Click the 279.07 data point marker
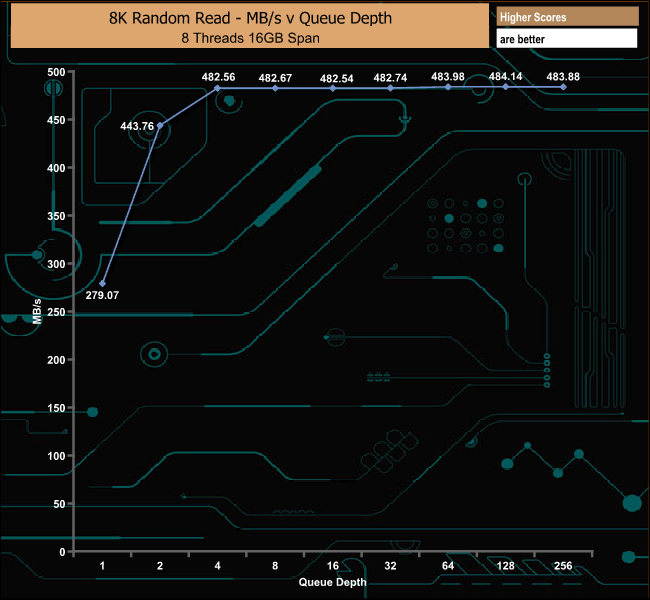 pyautogui.click(x=102, y=283)
